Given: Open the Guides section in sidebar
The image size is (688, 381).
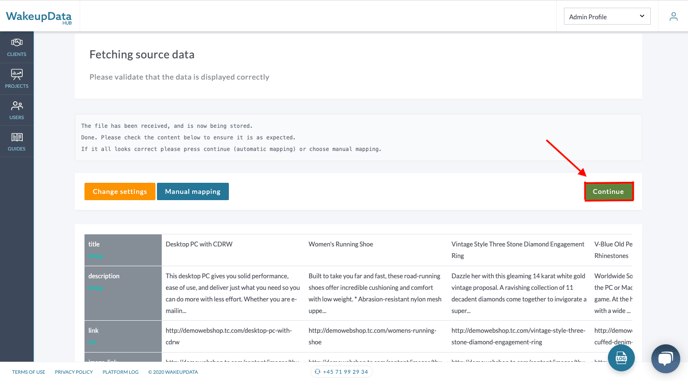Looking at the screenshot, I should point(17,142).
